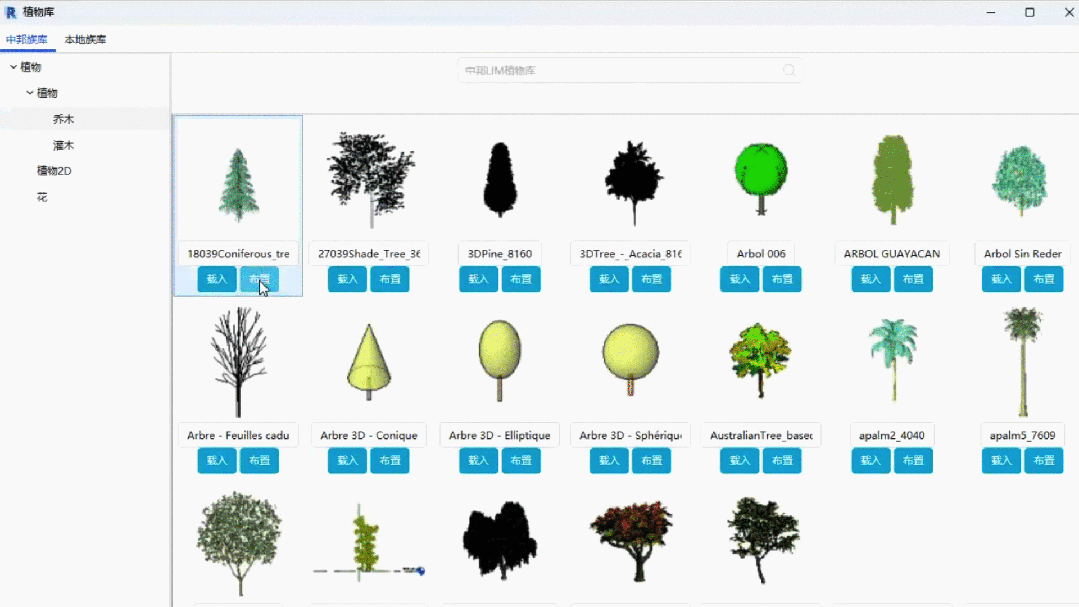
Task: Load the Arbre - Feuilles caduques family
Action: [x=217, y=460]
